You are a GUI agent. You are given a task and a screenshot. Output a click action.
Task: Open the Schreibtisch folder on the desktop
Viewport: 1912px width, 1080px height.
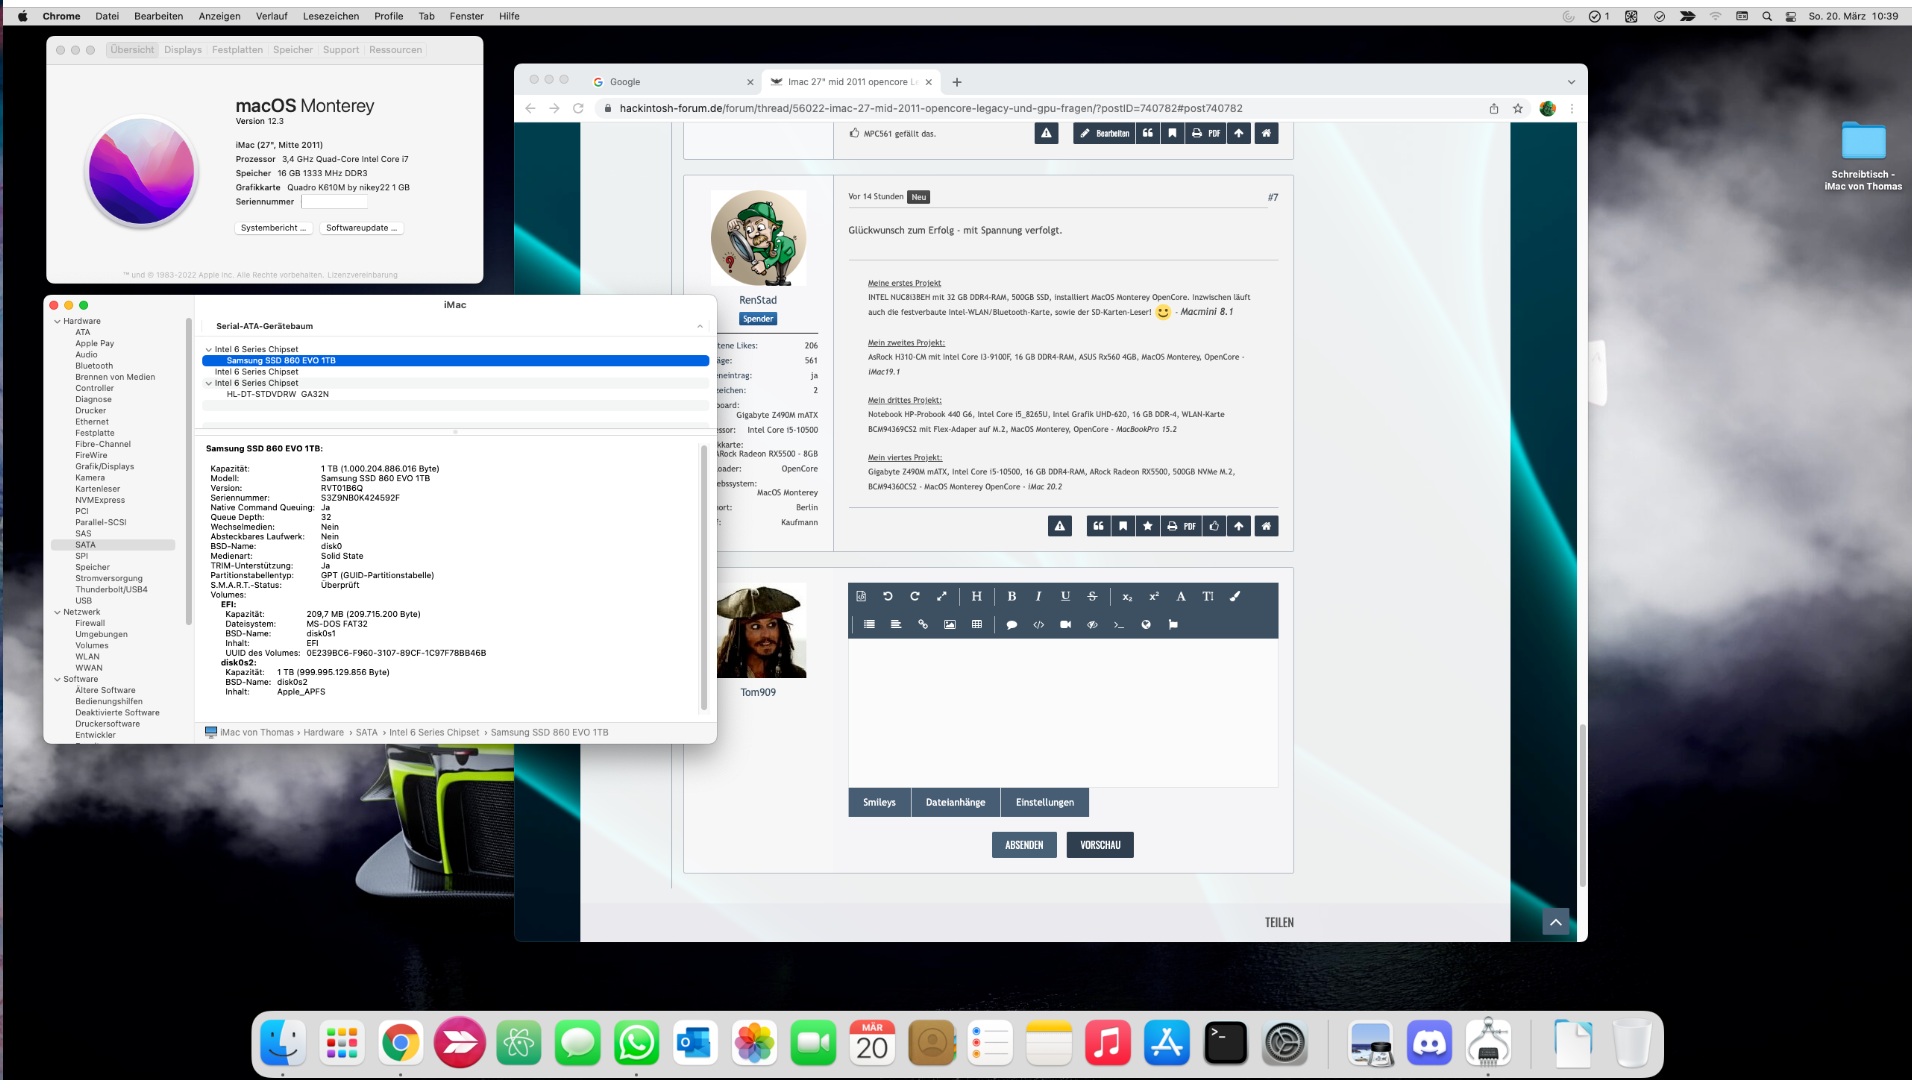click(1863, 155)
